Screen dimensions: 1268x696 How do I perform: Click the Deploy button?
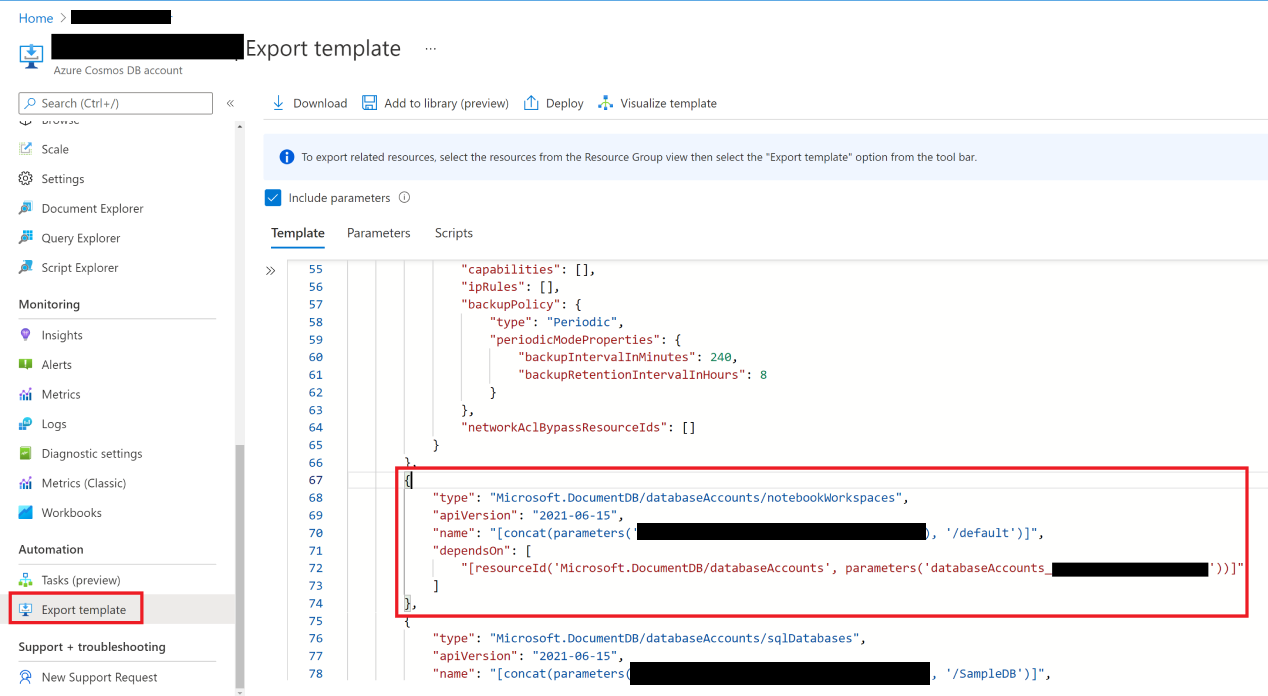click(x=554, y=103)
